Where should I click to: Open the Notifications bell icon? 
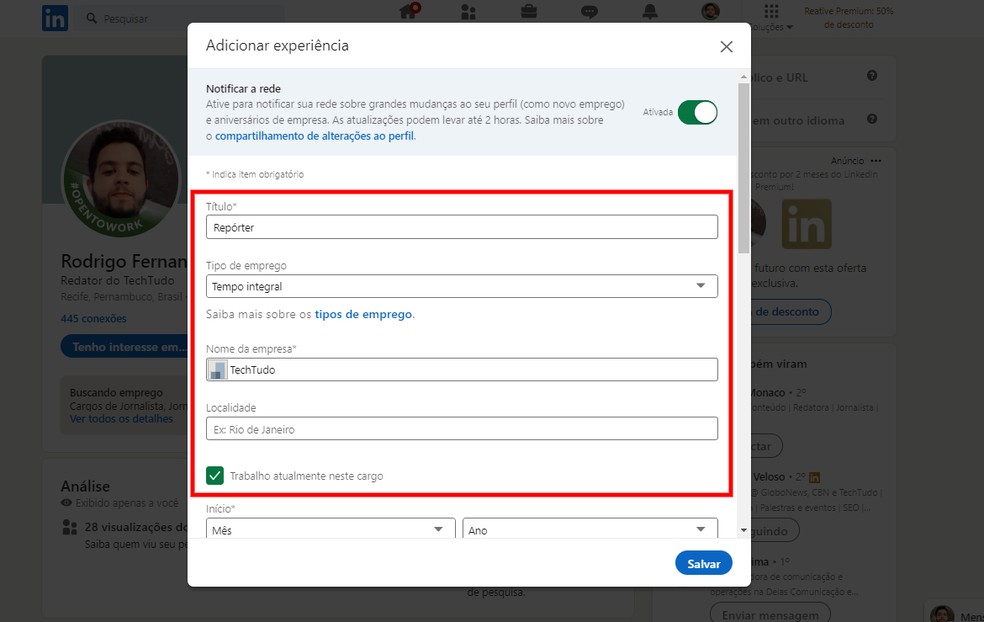(x=649, y=12)
